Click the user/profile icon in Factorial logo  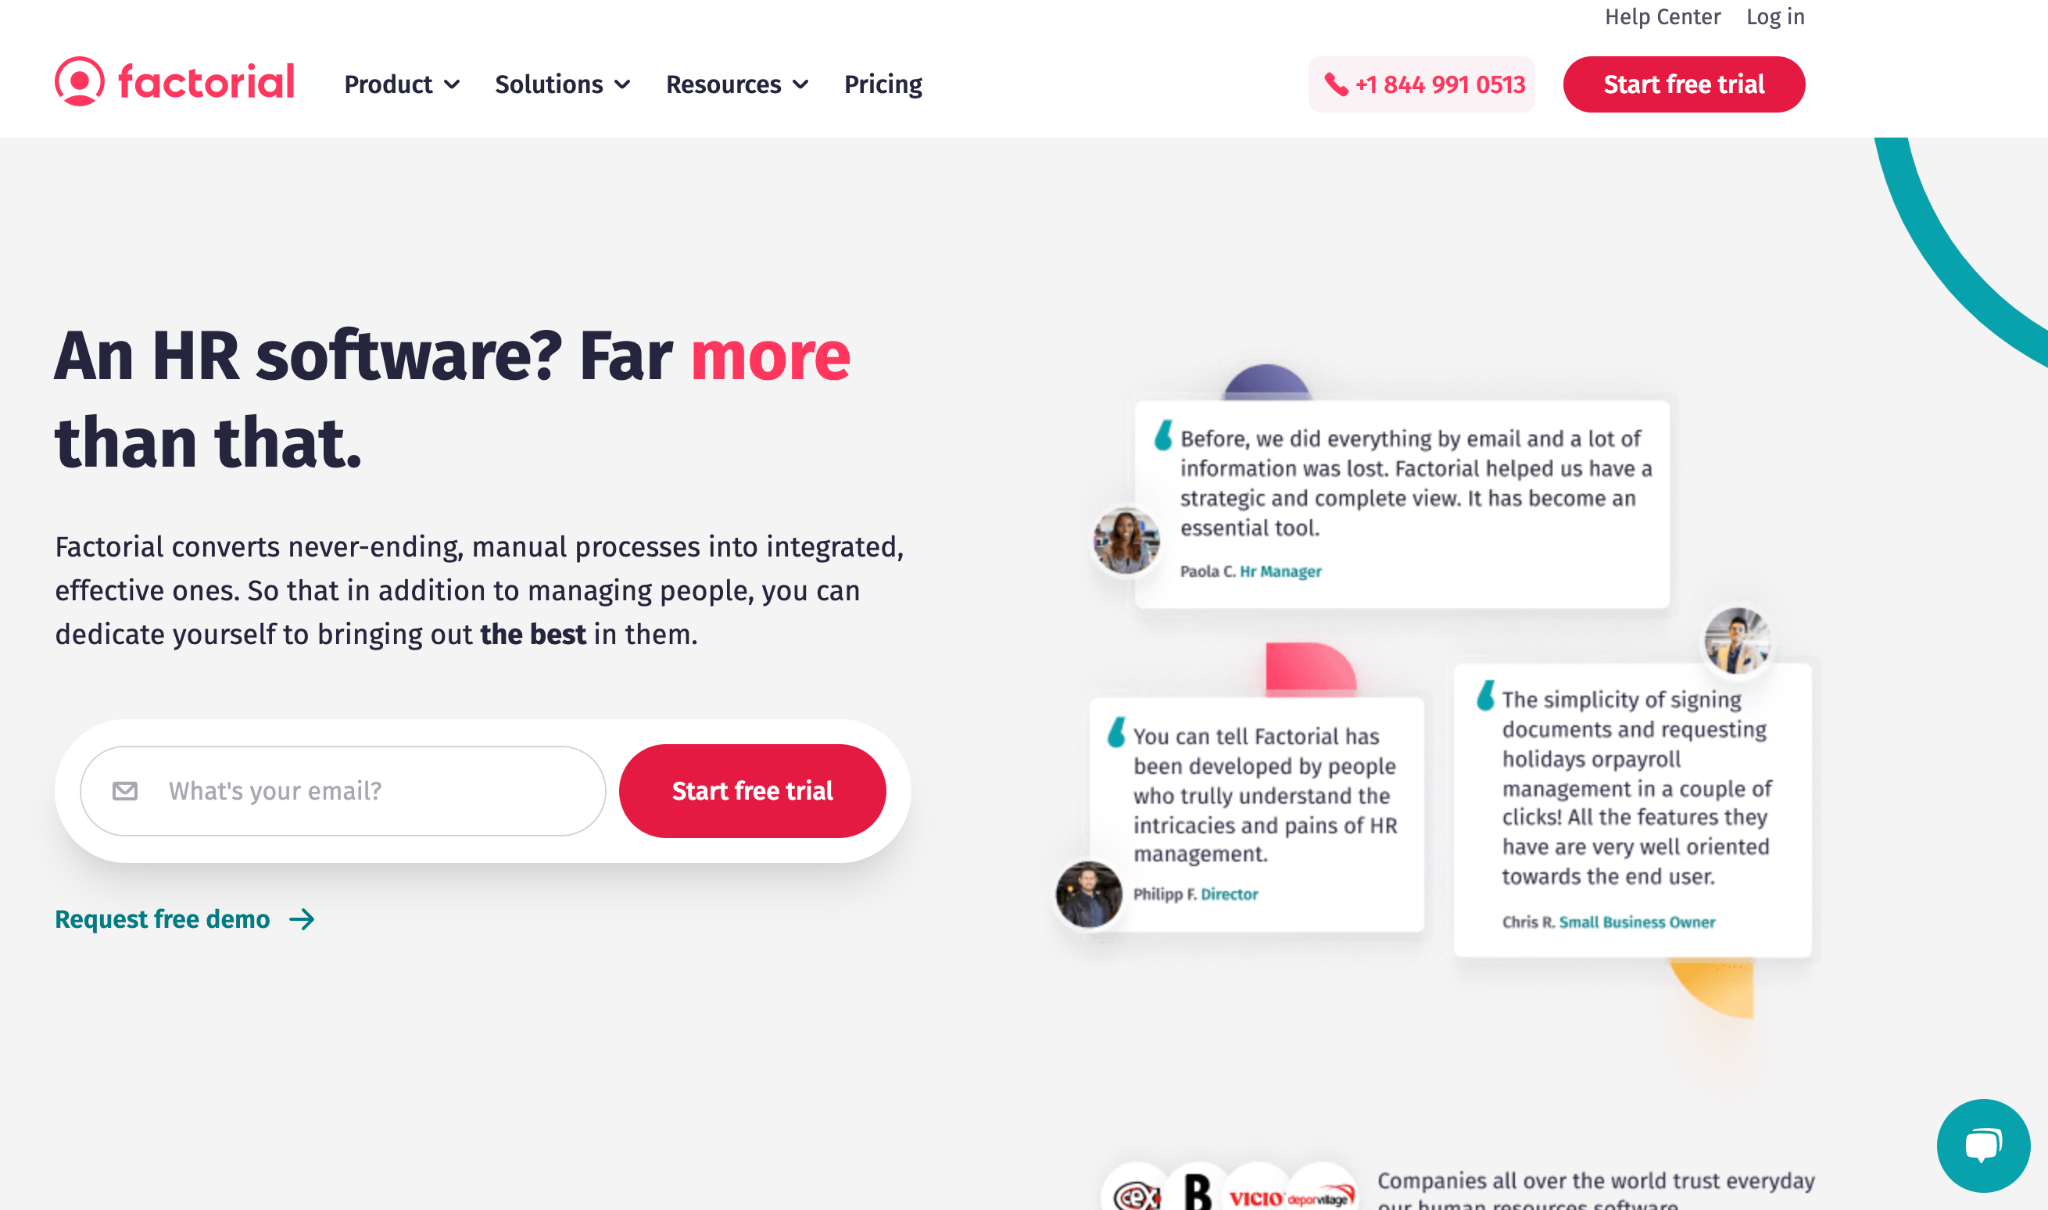[x=78, y=81]
